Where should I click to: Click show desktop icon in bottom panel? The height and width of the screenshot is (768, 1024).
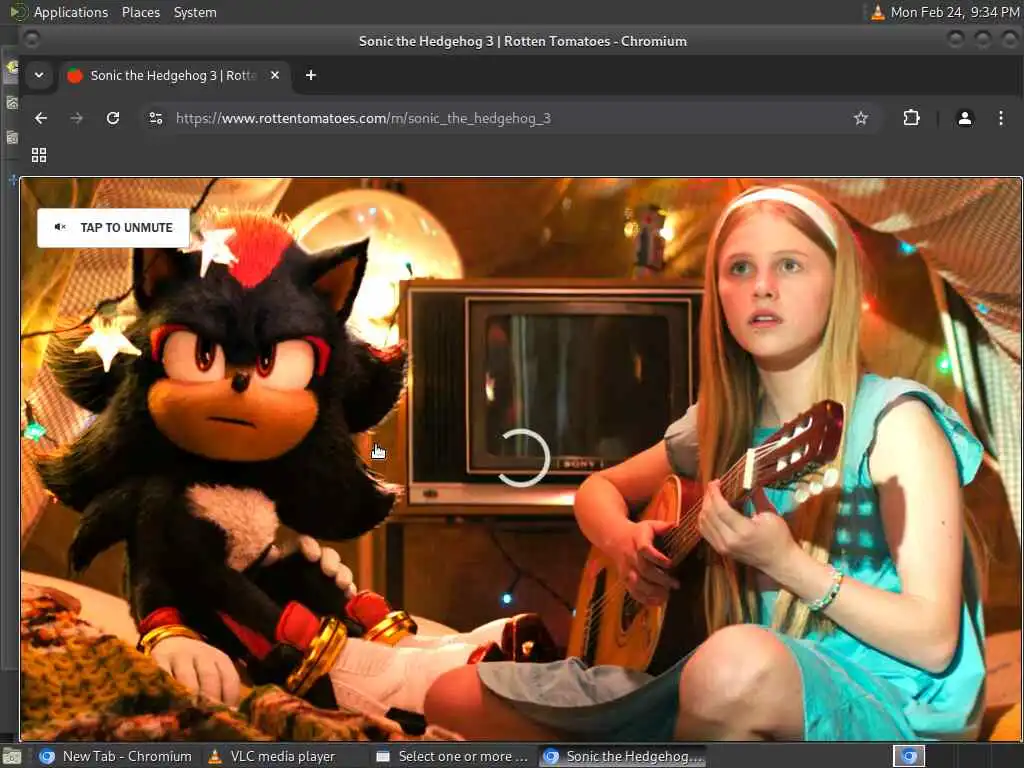click(x=12, y=757)
